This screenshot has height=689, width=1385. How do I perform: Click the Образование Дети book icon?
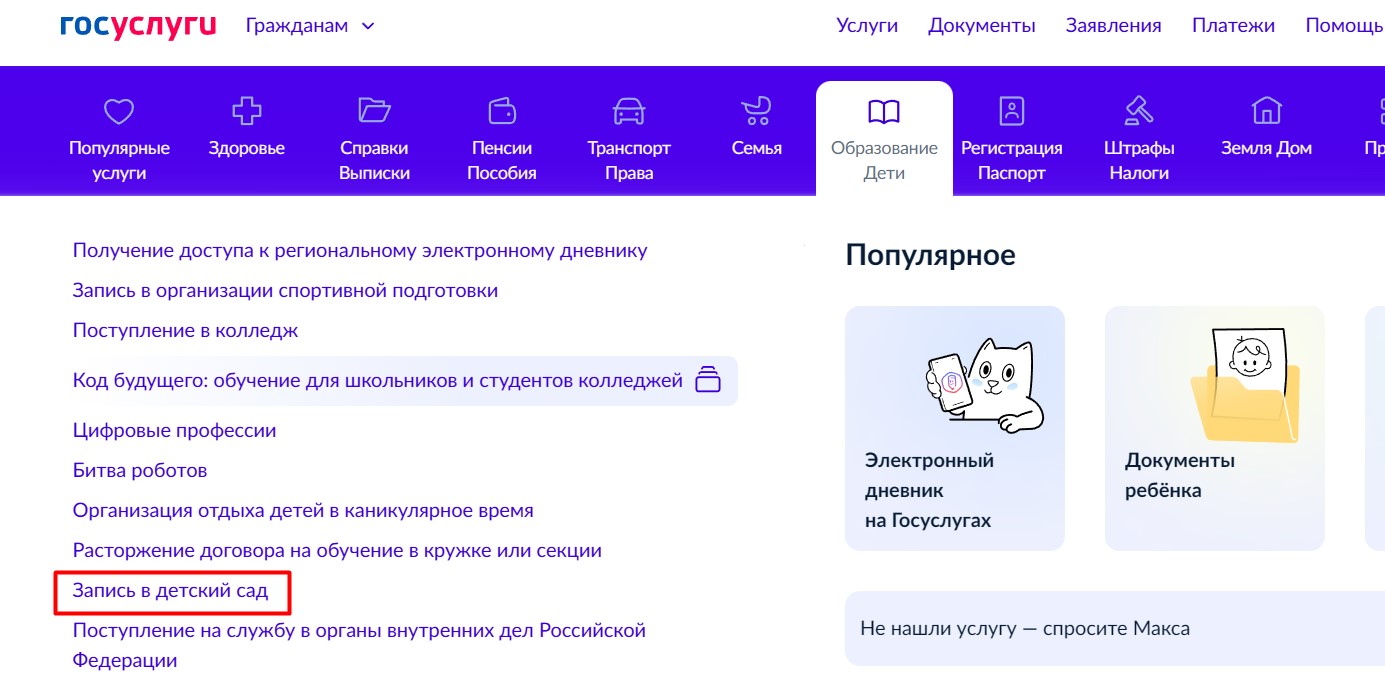tap(884, 110)
